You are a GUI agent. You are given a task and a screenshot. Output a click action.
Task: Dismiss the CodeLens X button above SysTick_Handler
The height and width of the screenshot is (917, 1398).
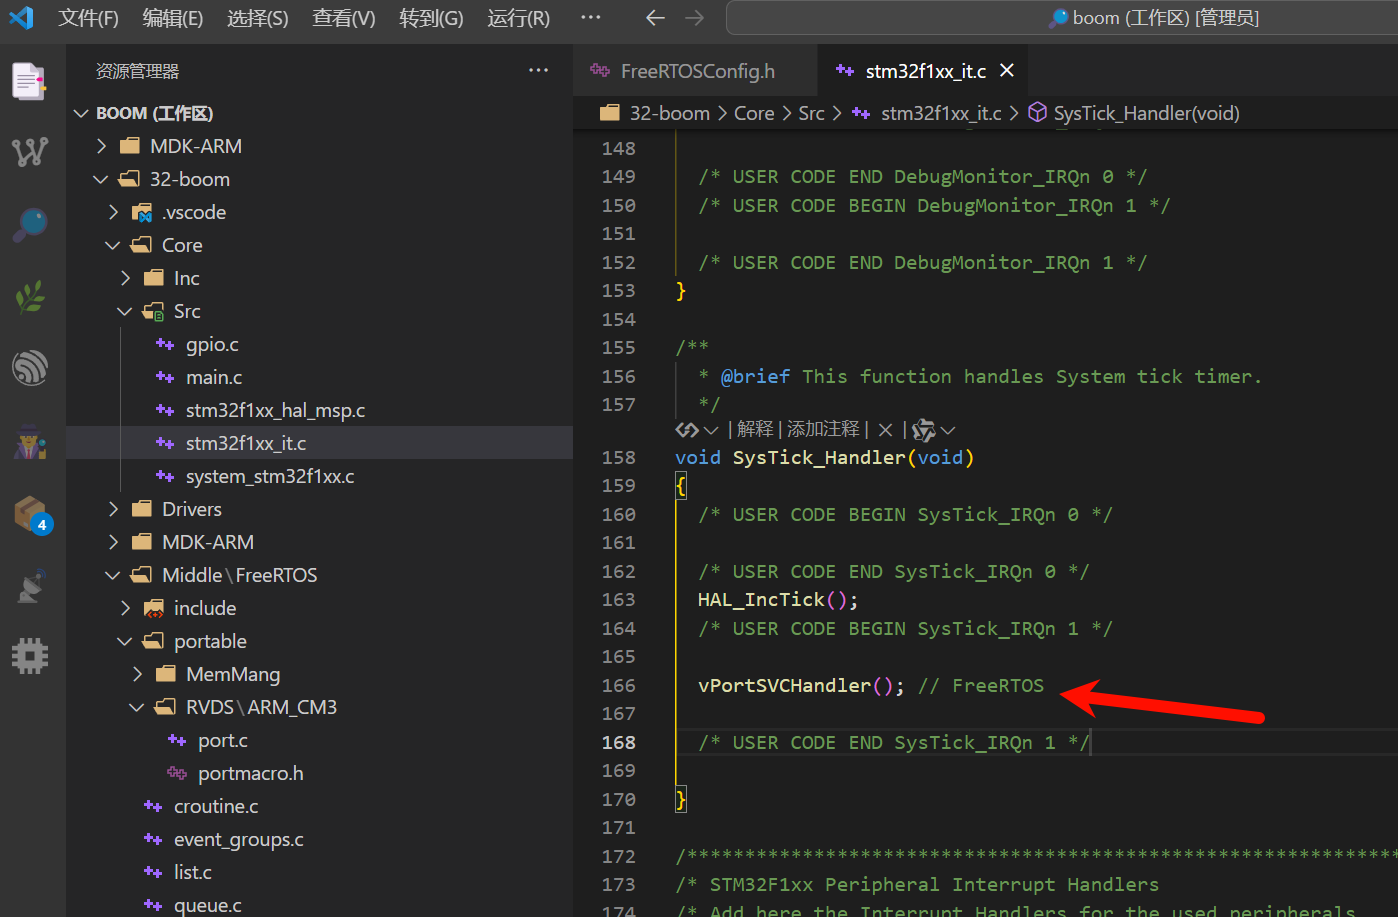pyautogui.click(x=885, y=430)
